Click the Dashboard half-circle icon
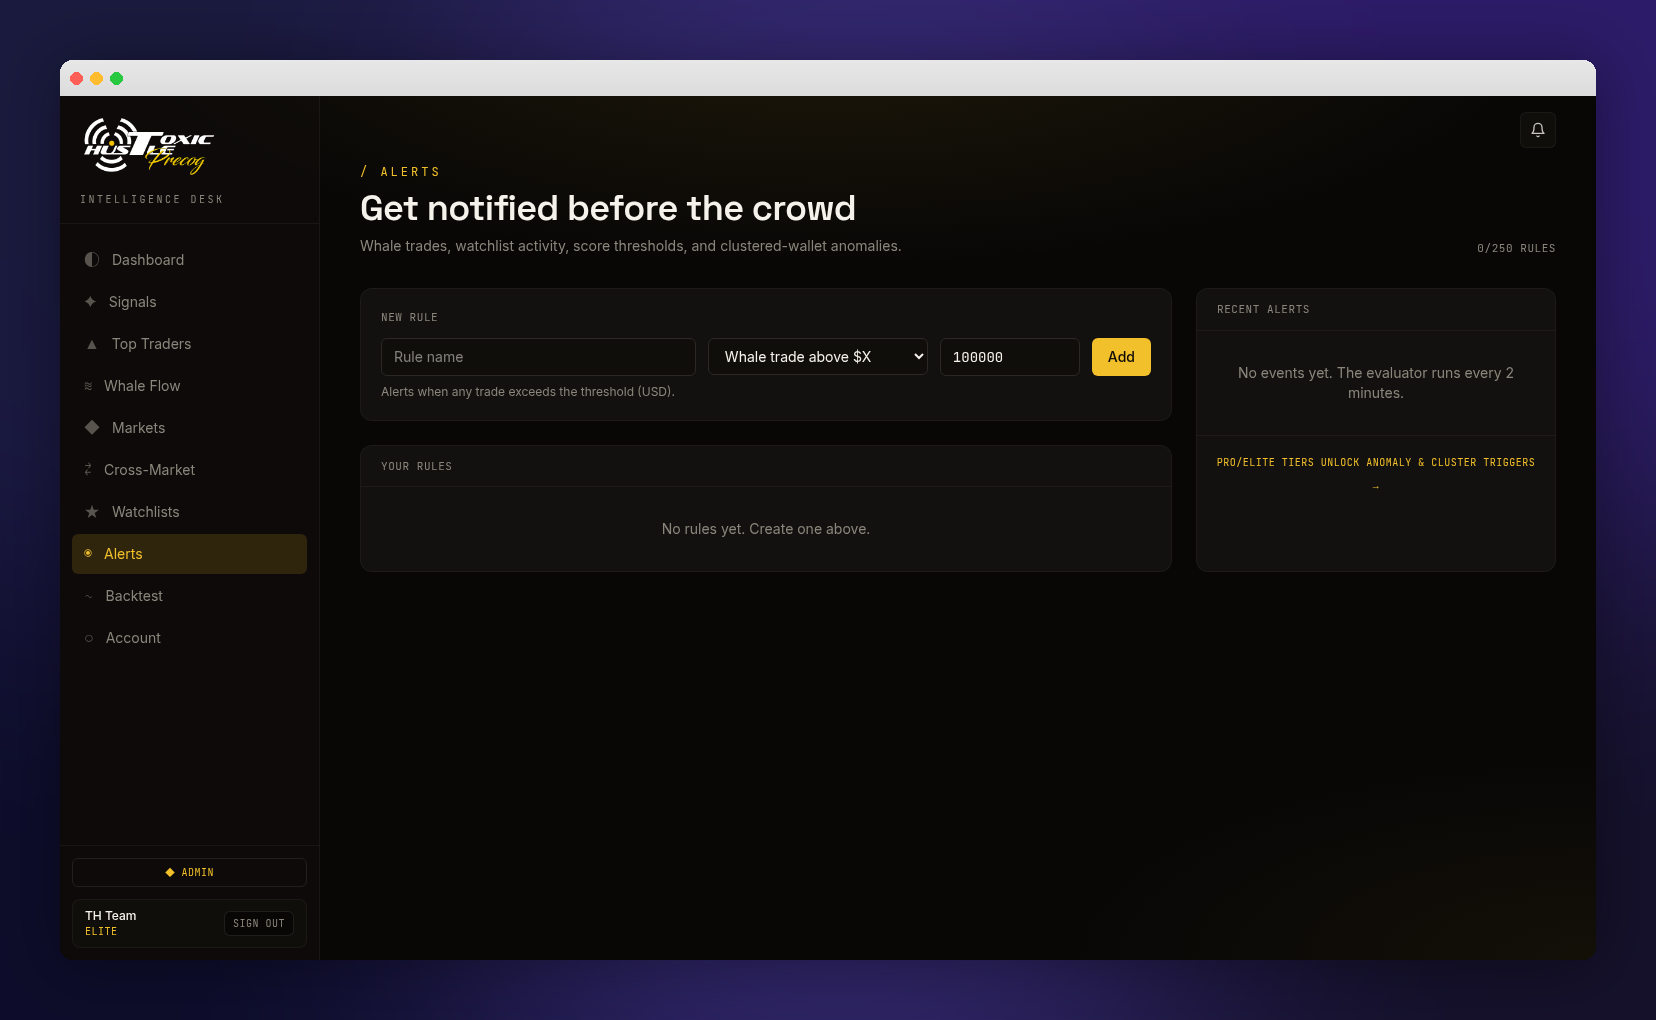 tap(92, 260)
